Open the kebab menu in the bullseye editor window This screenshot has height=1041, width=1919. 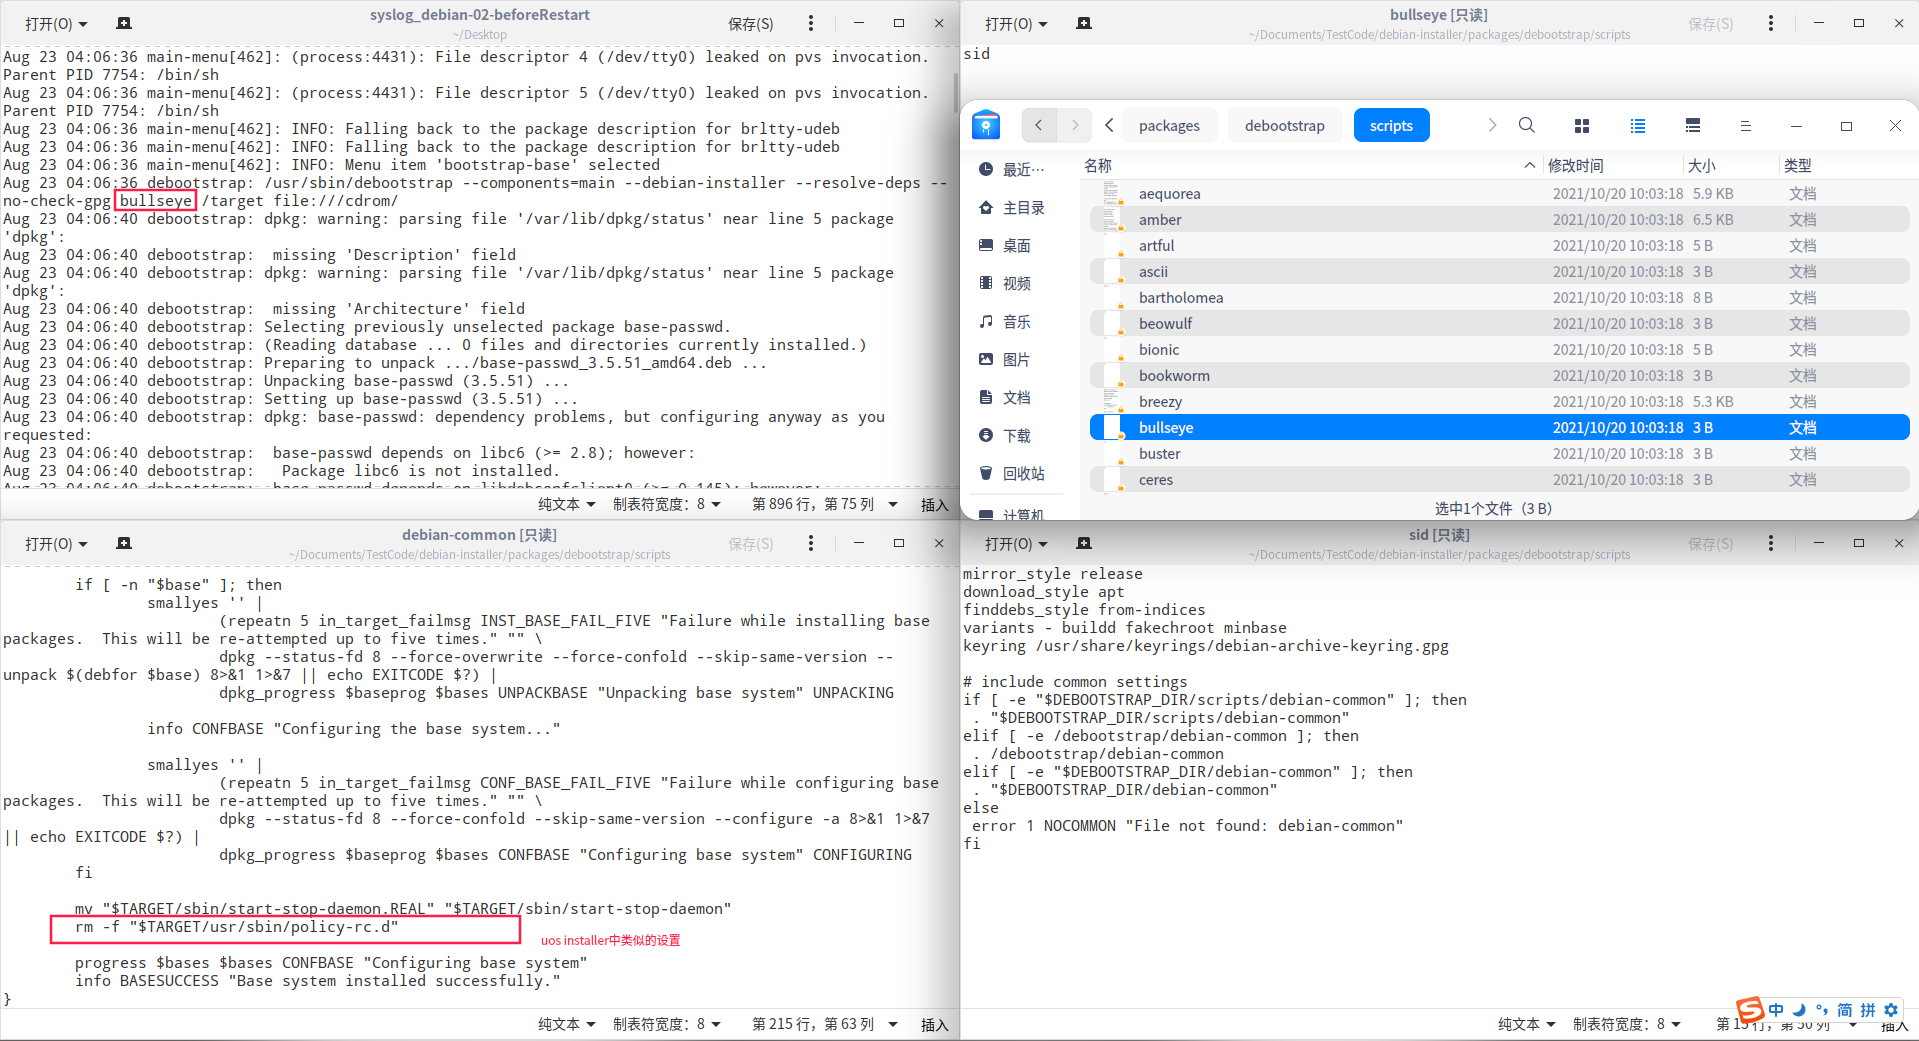1771,23
